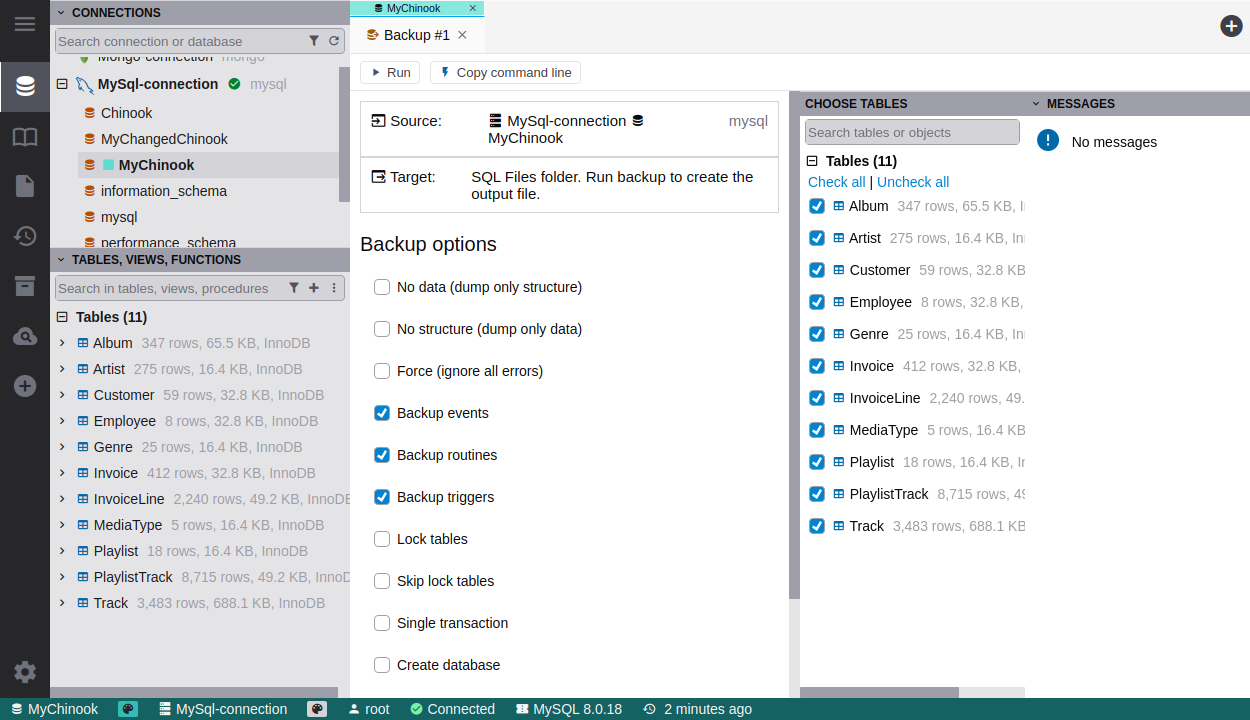Screen dimensions: 1250x720
Task: Collapse the Tables (11) group in Choose Tables
Action: tap(812, 161)
